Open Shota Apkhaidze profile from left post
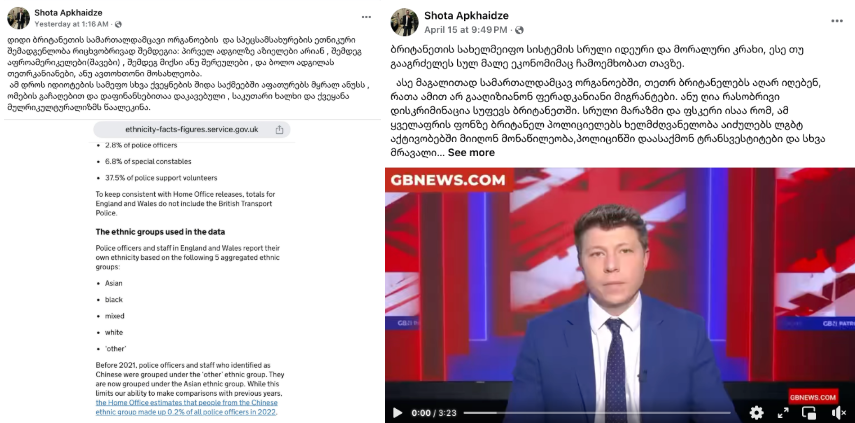 (68, 13)
